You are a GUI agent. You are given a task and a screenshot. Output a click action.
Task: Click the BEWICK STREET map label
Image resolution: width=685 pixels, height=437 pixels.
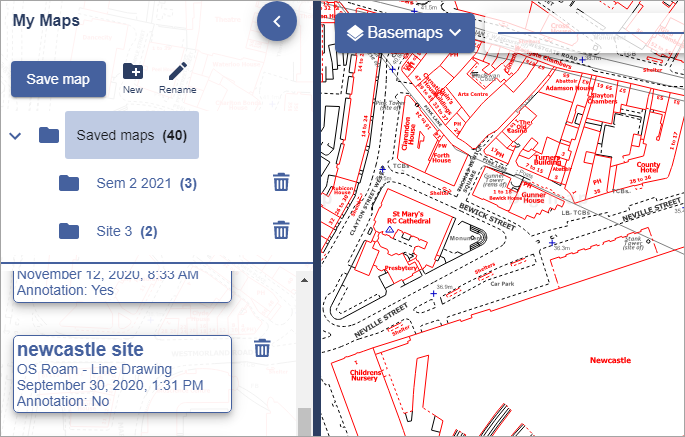pyautogui.click(x=487, y=217)
